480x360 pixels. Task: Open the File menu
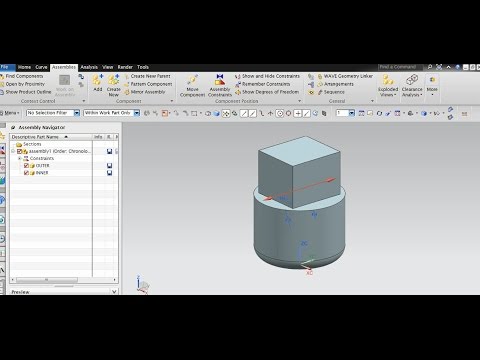pyautogui.click(x=7, y=67)
